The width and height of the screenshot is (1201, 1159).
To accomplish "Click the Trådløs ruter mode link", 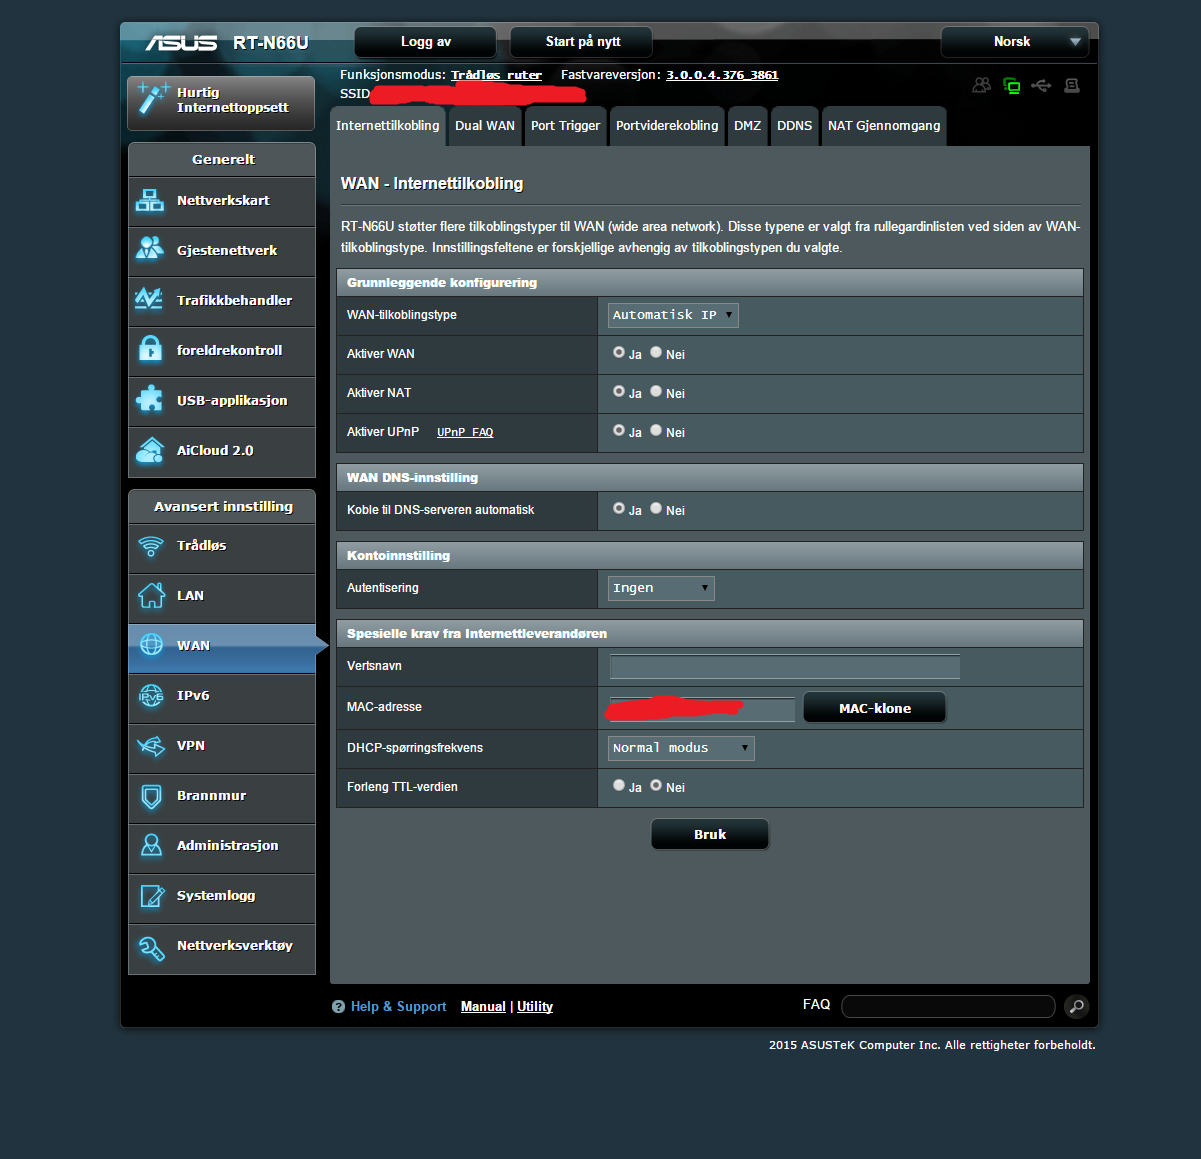I will point(496,75).
